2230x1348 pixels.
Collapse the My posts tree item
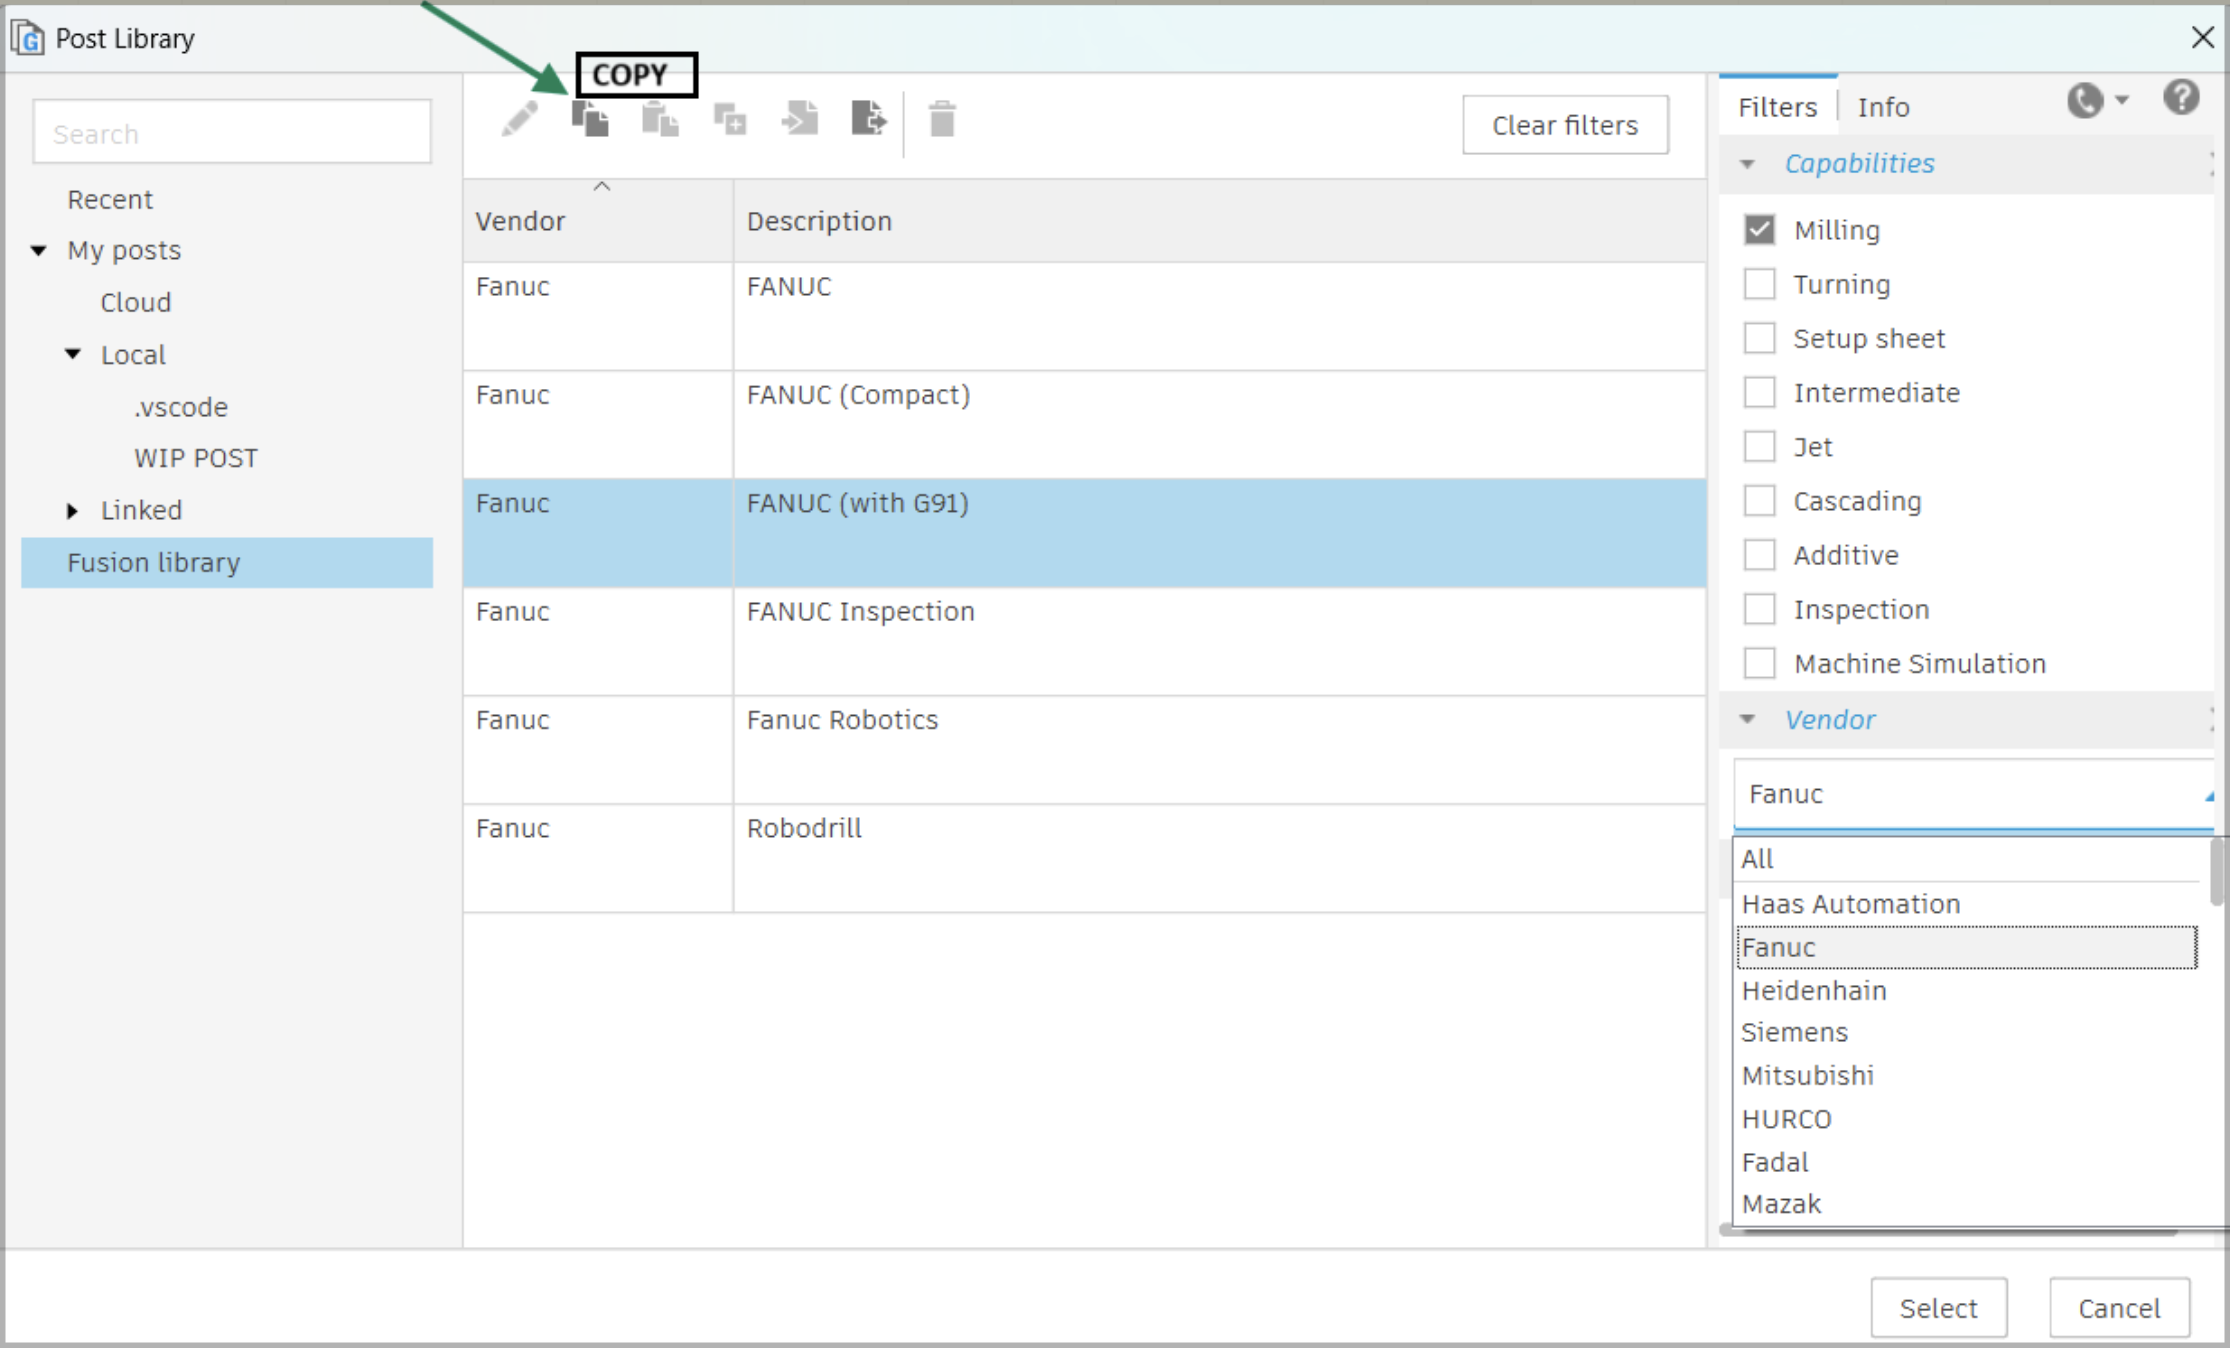[38, 250]
